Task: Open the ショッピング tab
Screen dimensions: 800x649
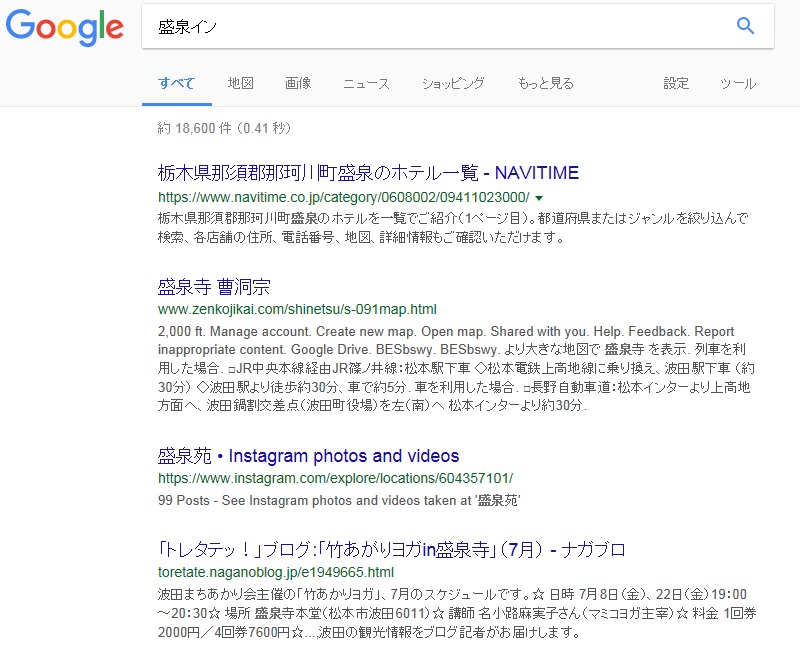Action: coord(453,83)
